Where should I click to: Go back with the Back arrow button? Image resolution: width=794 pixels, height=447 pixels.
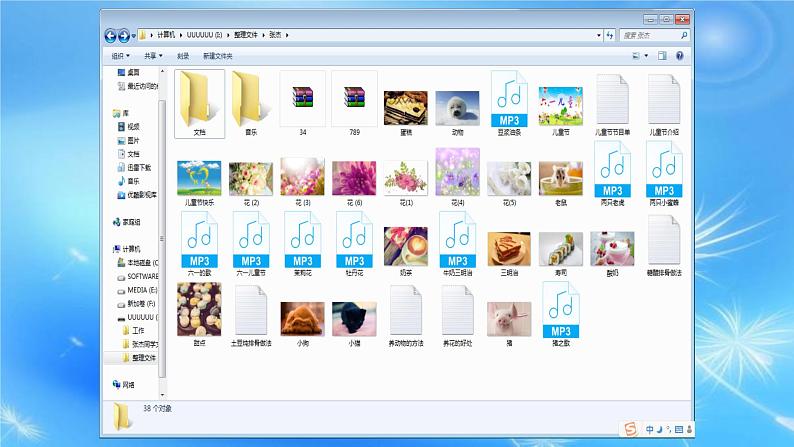click(110, 35)
